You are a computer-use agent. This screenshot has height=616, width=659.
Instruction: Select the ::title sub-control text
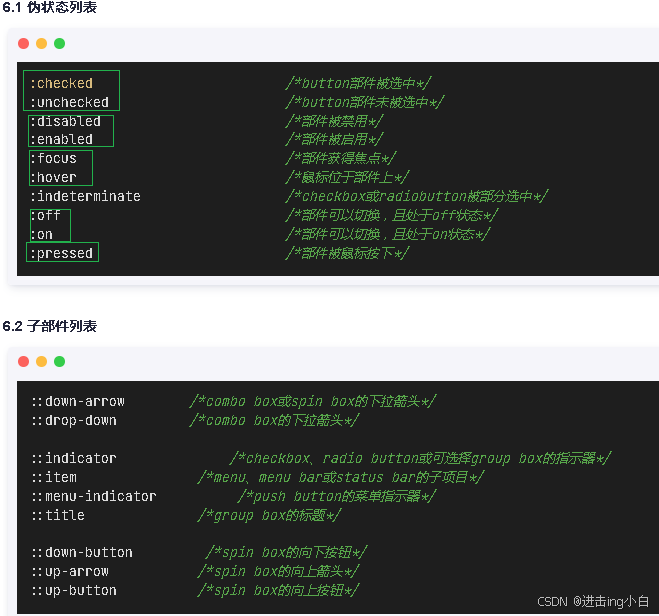[58, 515]
